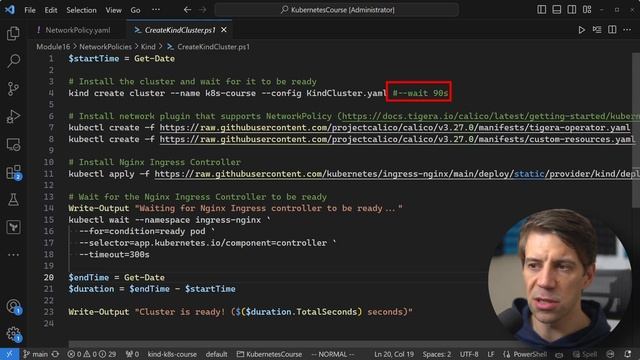The image size is (640, 360).
Task: Change indentation from Spaces: 2
Action: [x=437, y=354]
